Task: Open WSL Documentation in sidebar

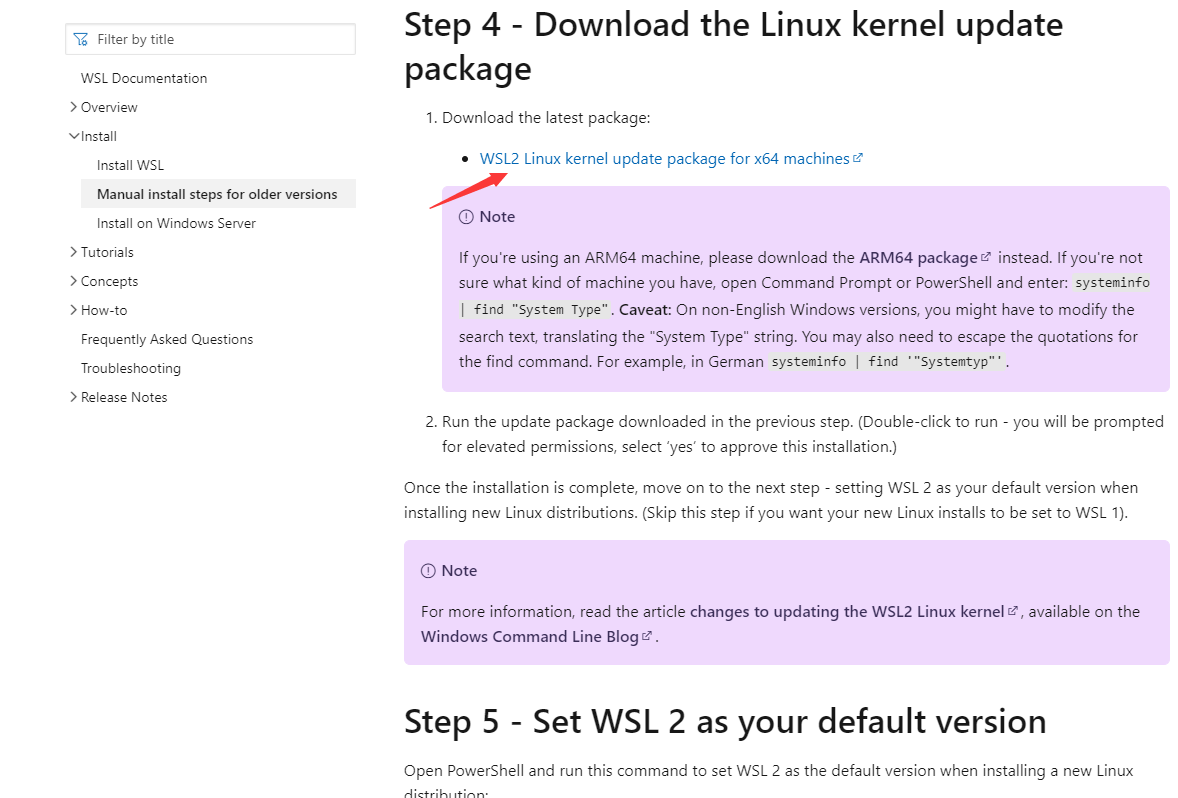Action: [x=144, y=78]
